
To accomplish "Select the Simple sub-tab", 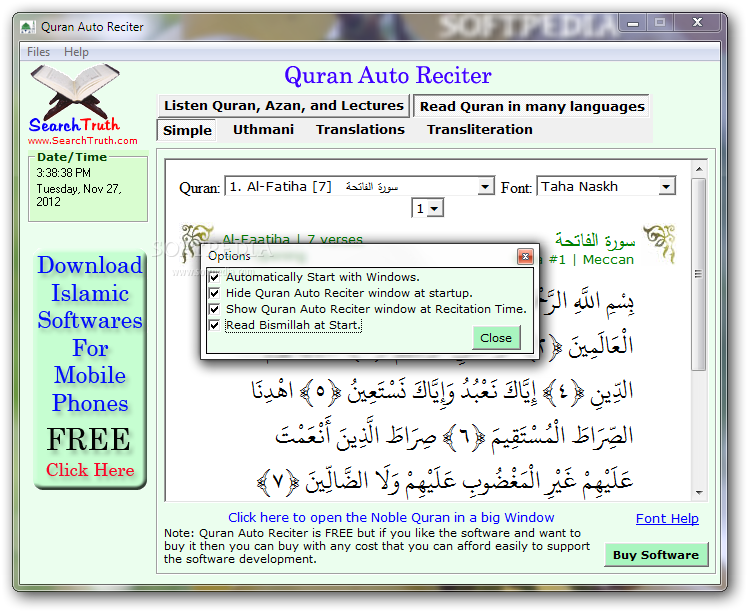I will coord(187,130).
